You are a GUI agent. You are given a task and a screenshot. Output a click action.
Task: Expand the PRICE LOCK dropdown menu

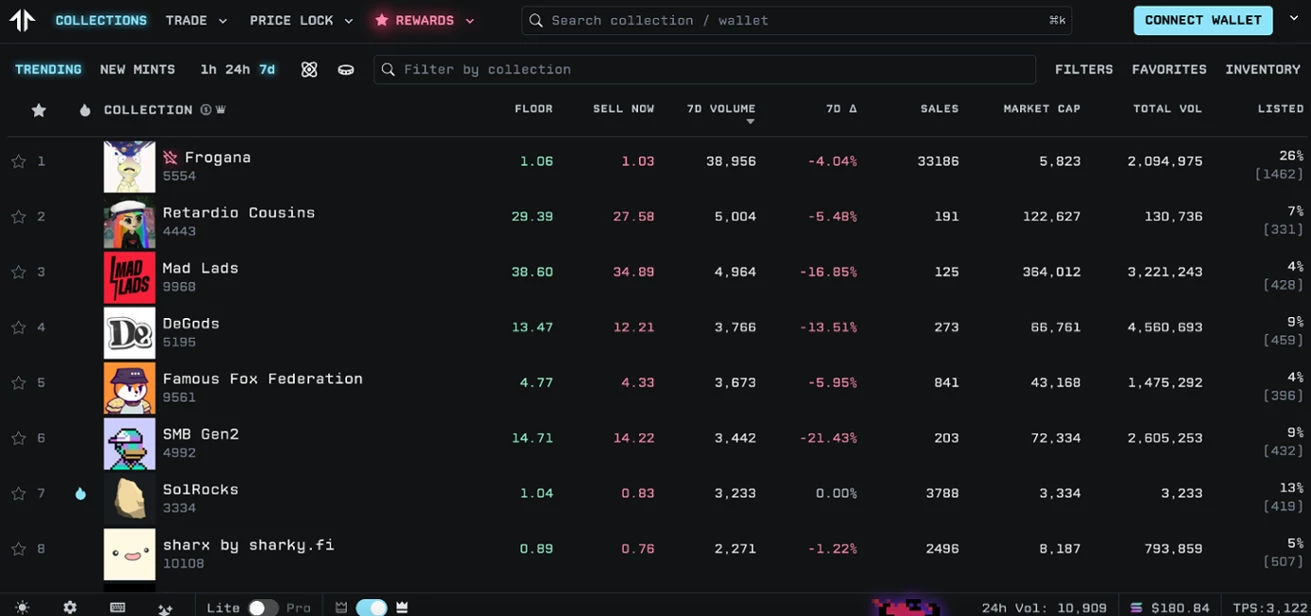pyautogui.click(x=301, y=20)
